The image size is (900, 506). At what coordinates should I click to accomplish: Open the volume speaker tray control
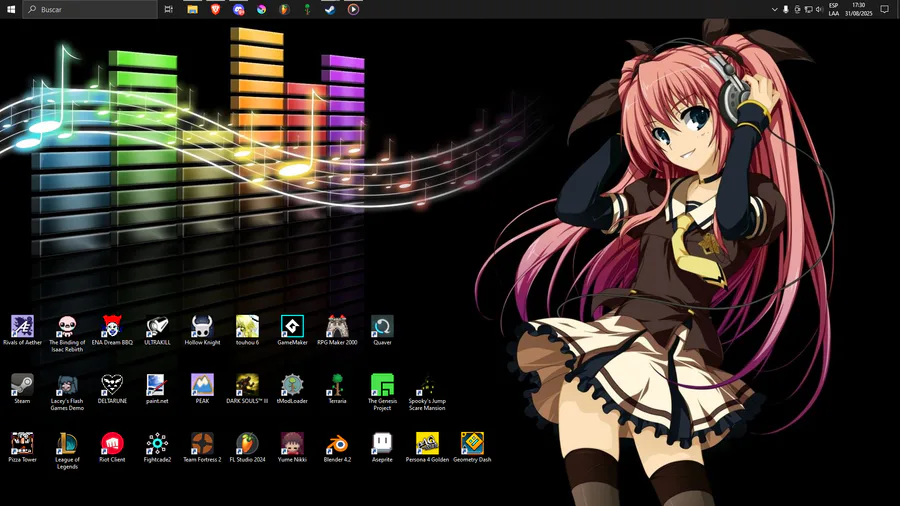(x=819, y=9)
